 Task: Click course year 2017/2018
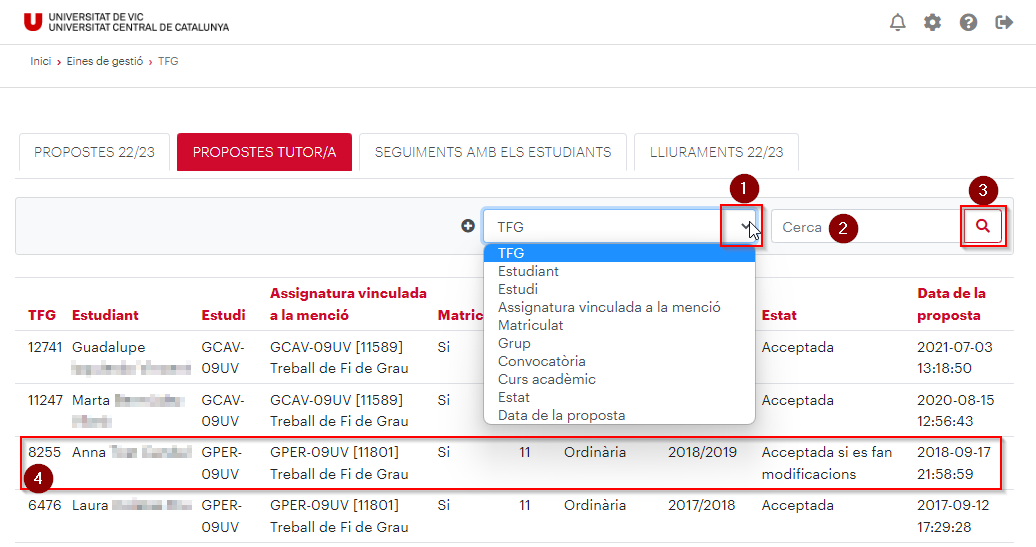pyautogui.click(x=702, y=505)
